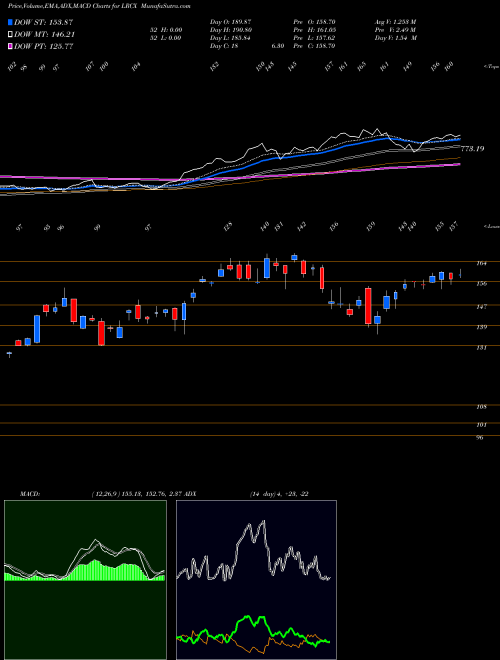Image resolution: width=500 pixels, height=660 pixels.
Task: Click the 52 L: 0.00 value
Action: [x=165, y=38]
